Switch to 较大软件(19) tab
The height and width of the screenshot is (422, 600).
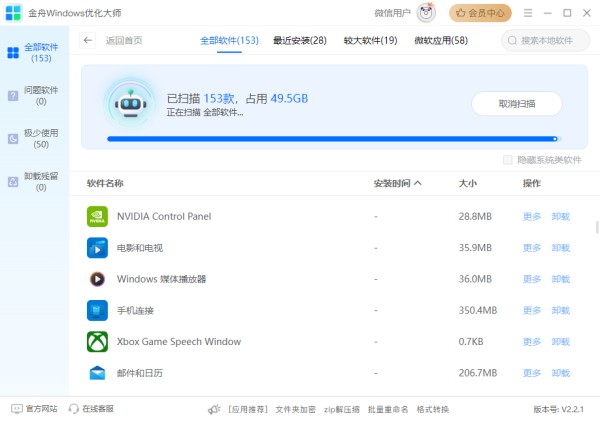(x=370, y=41)
